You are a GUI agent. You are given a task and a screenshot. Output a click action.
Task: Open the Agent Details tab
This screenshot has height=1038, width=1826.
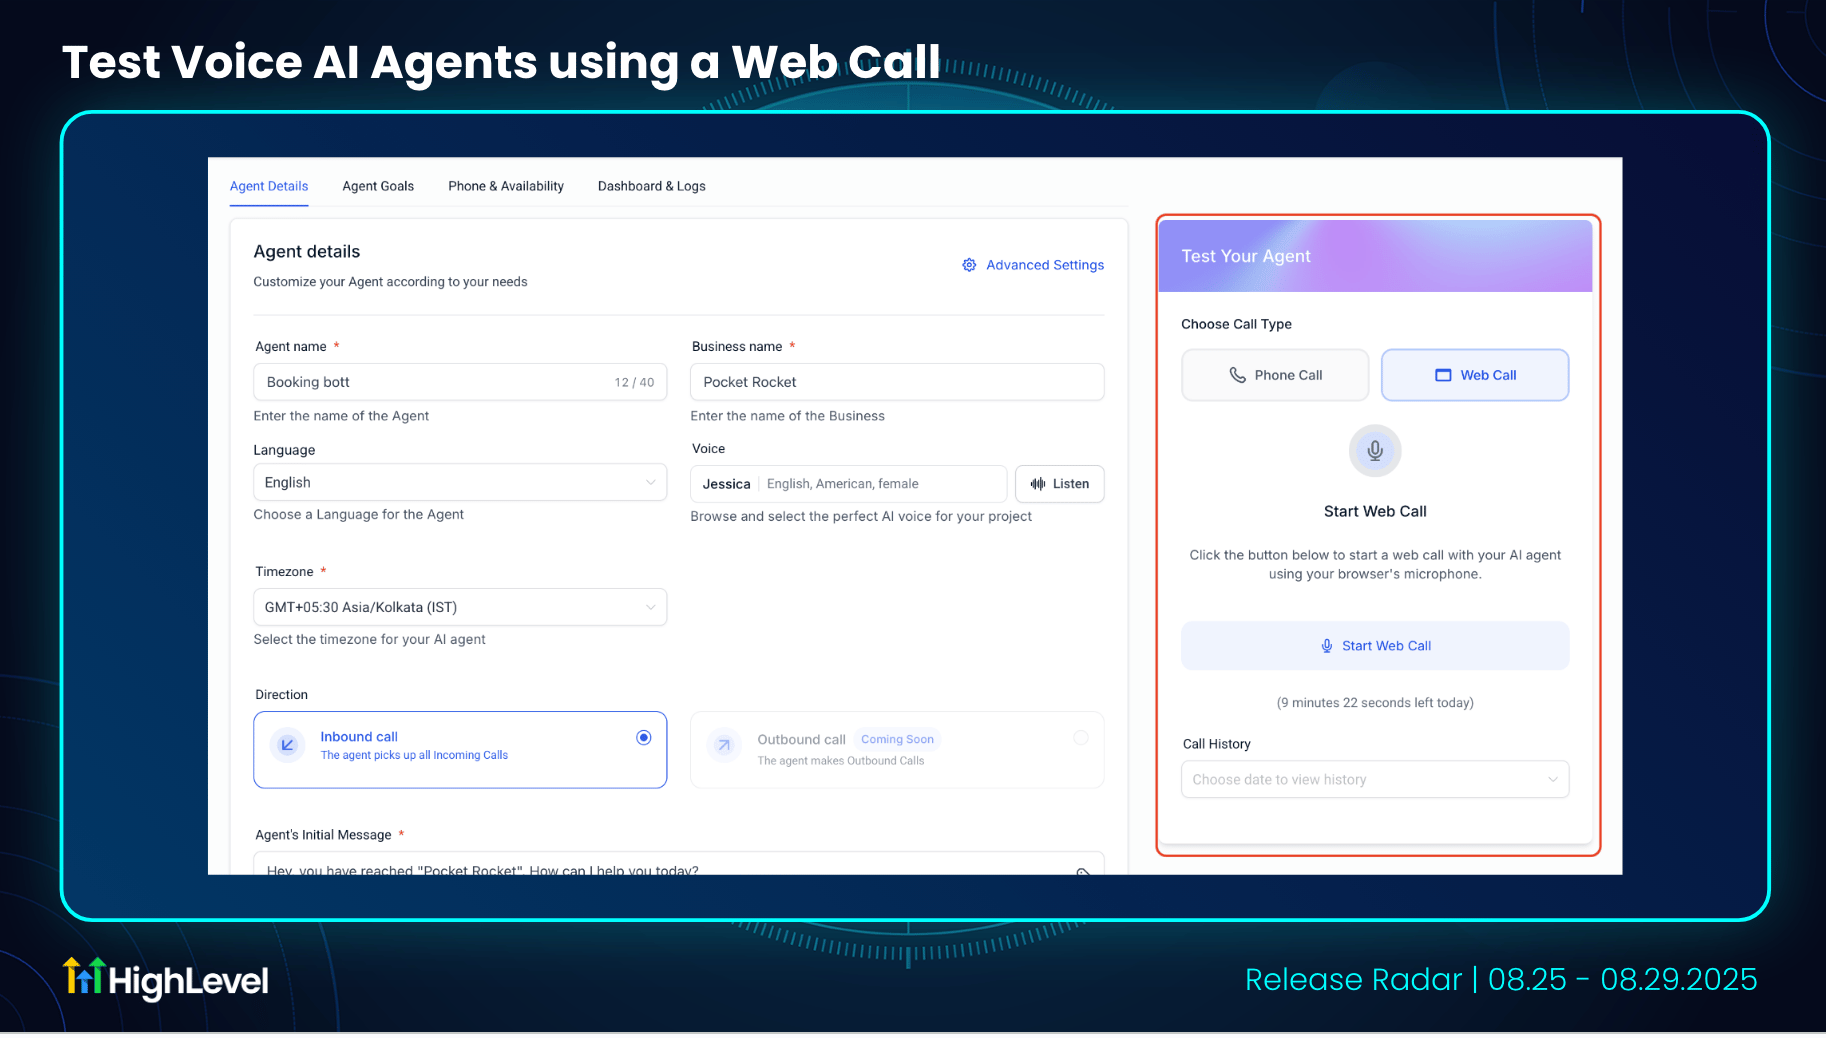click(269, 186)
